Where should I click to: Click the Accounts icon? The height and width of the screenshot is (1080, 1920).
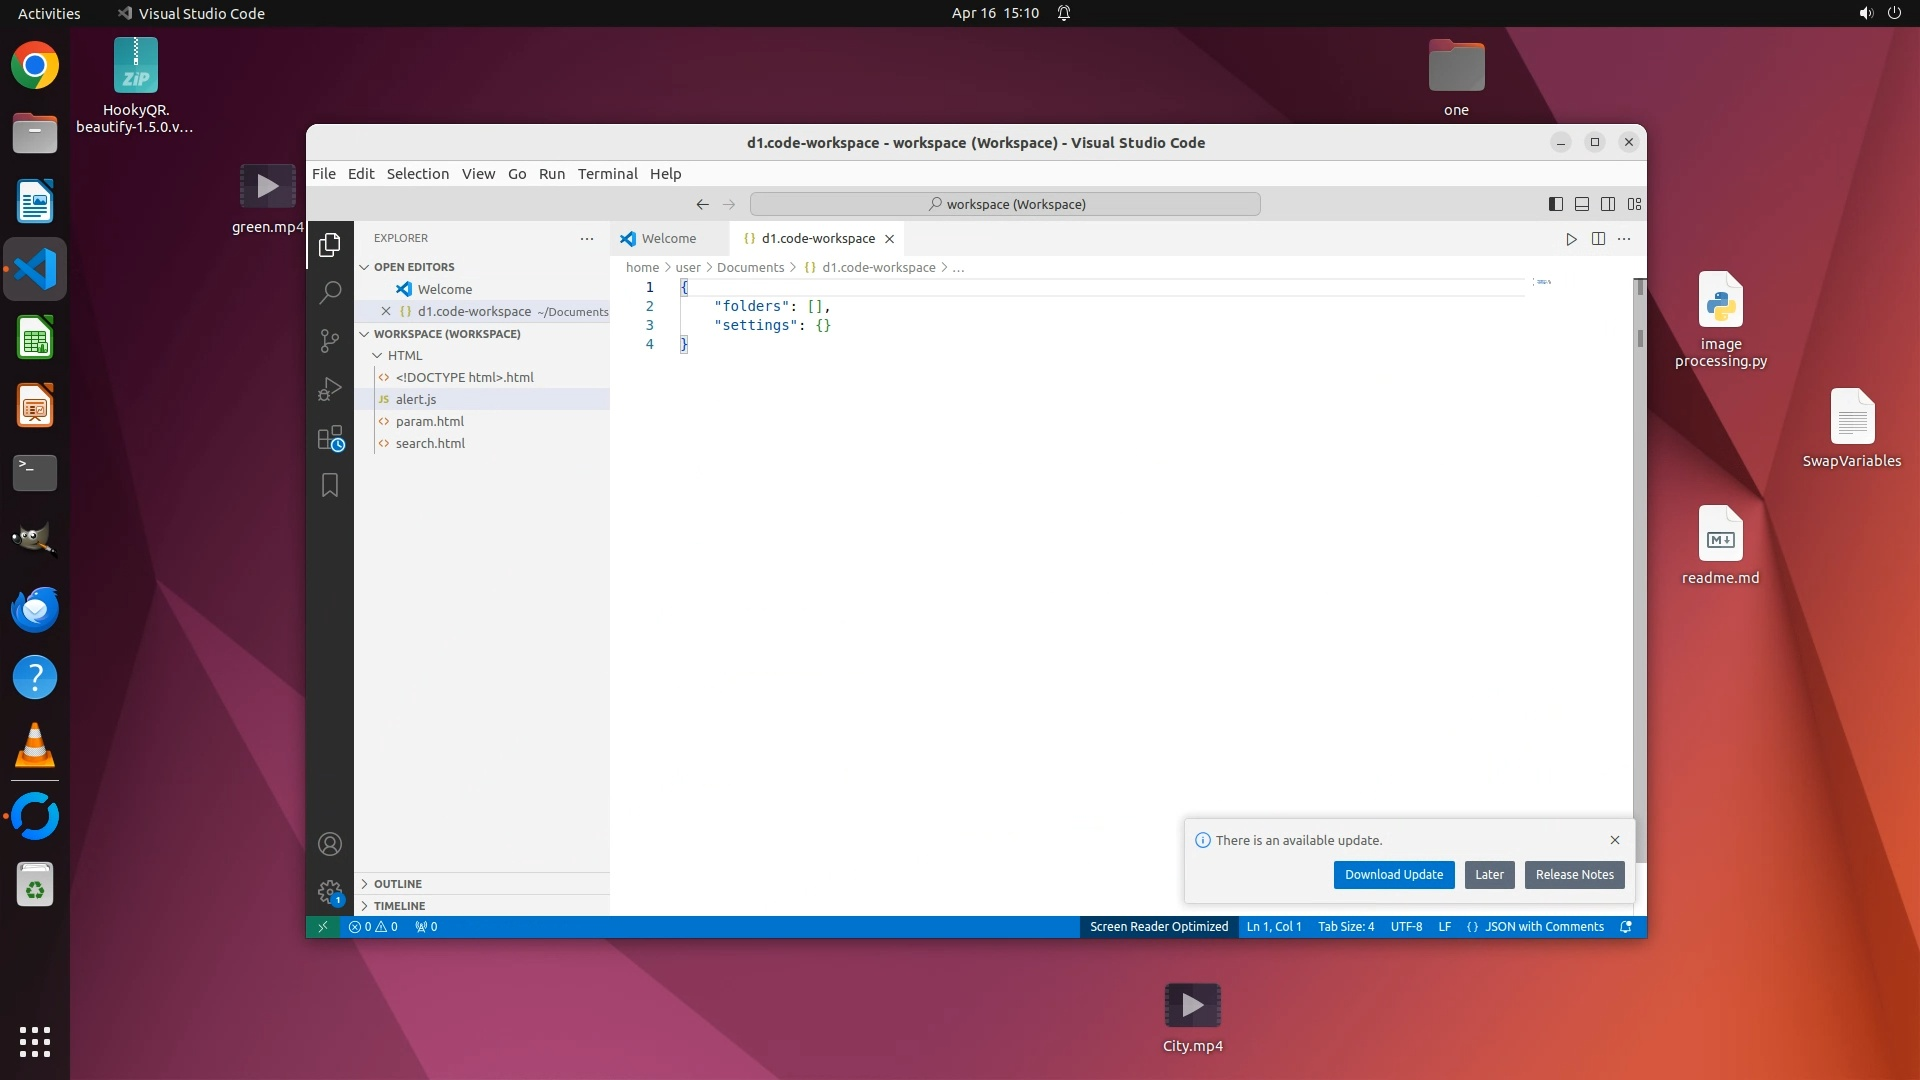pyautogui.click(x=329, y=845)
